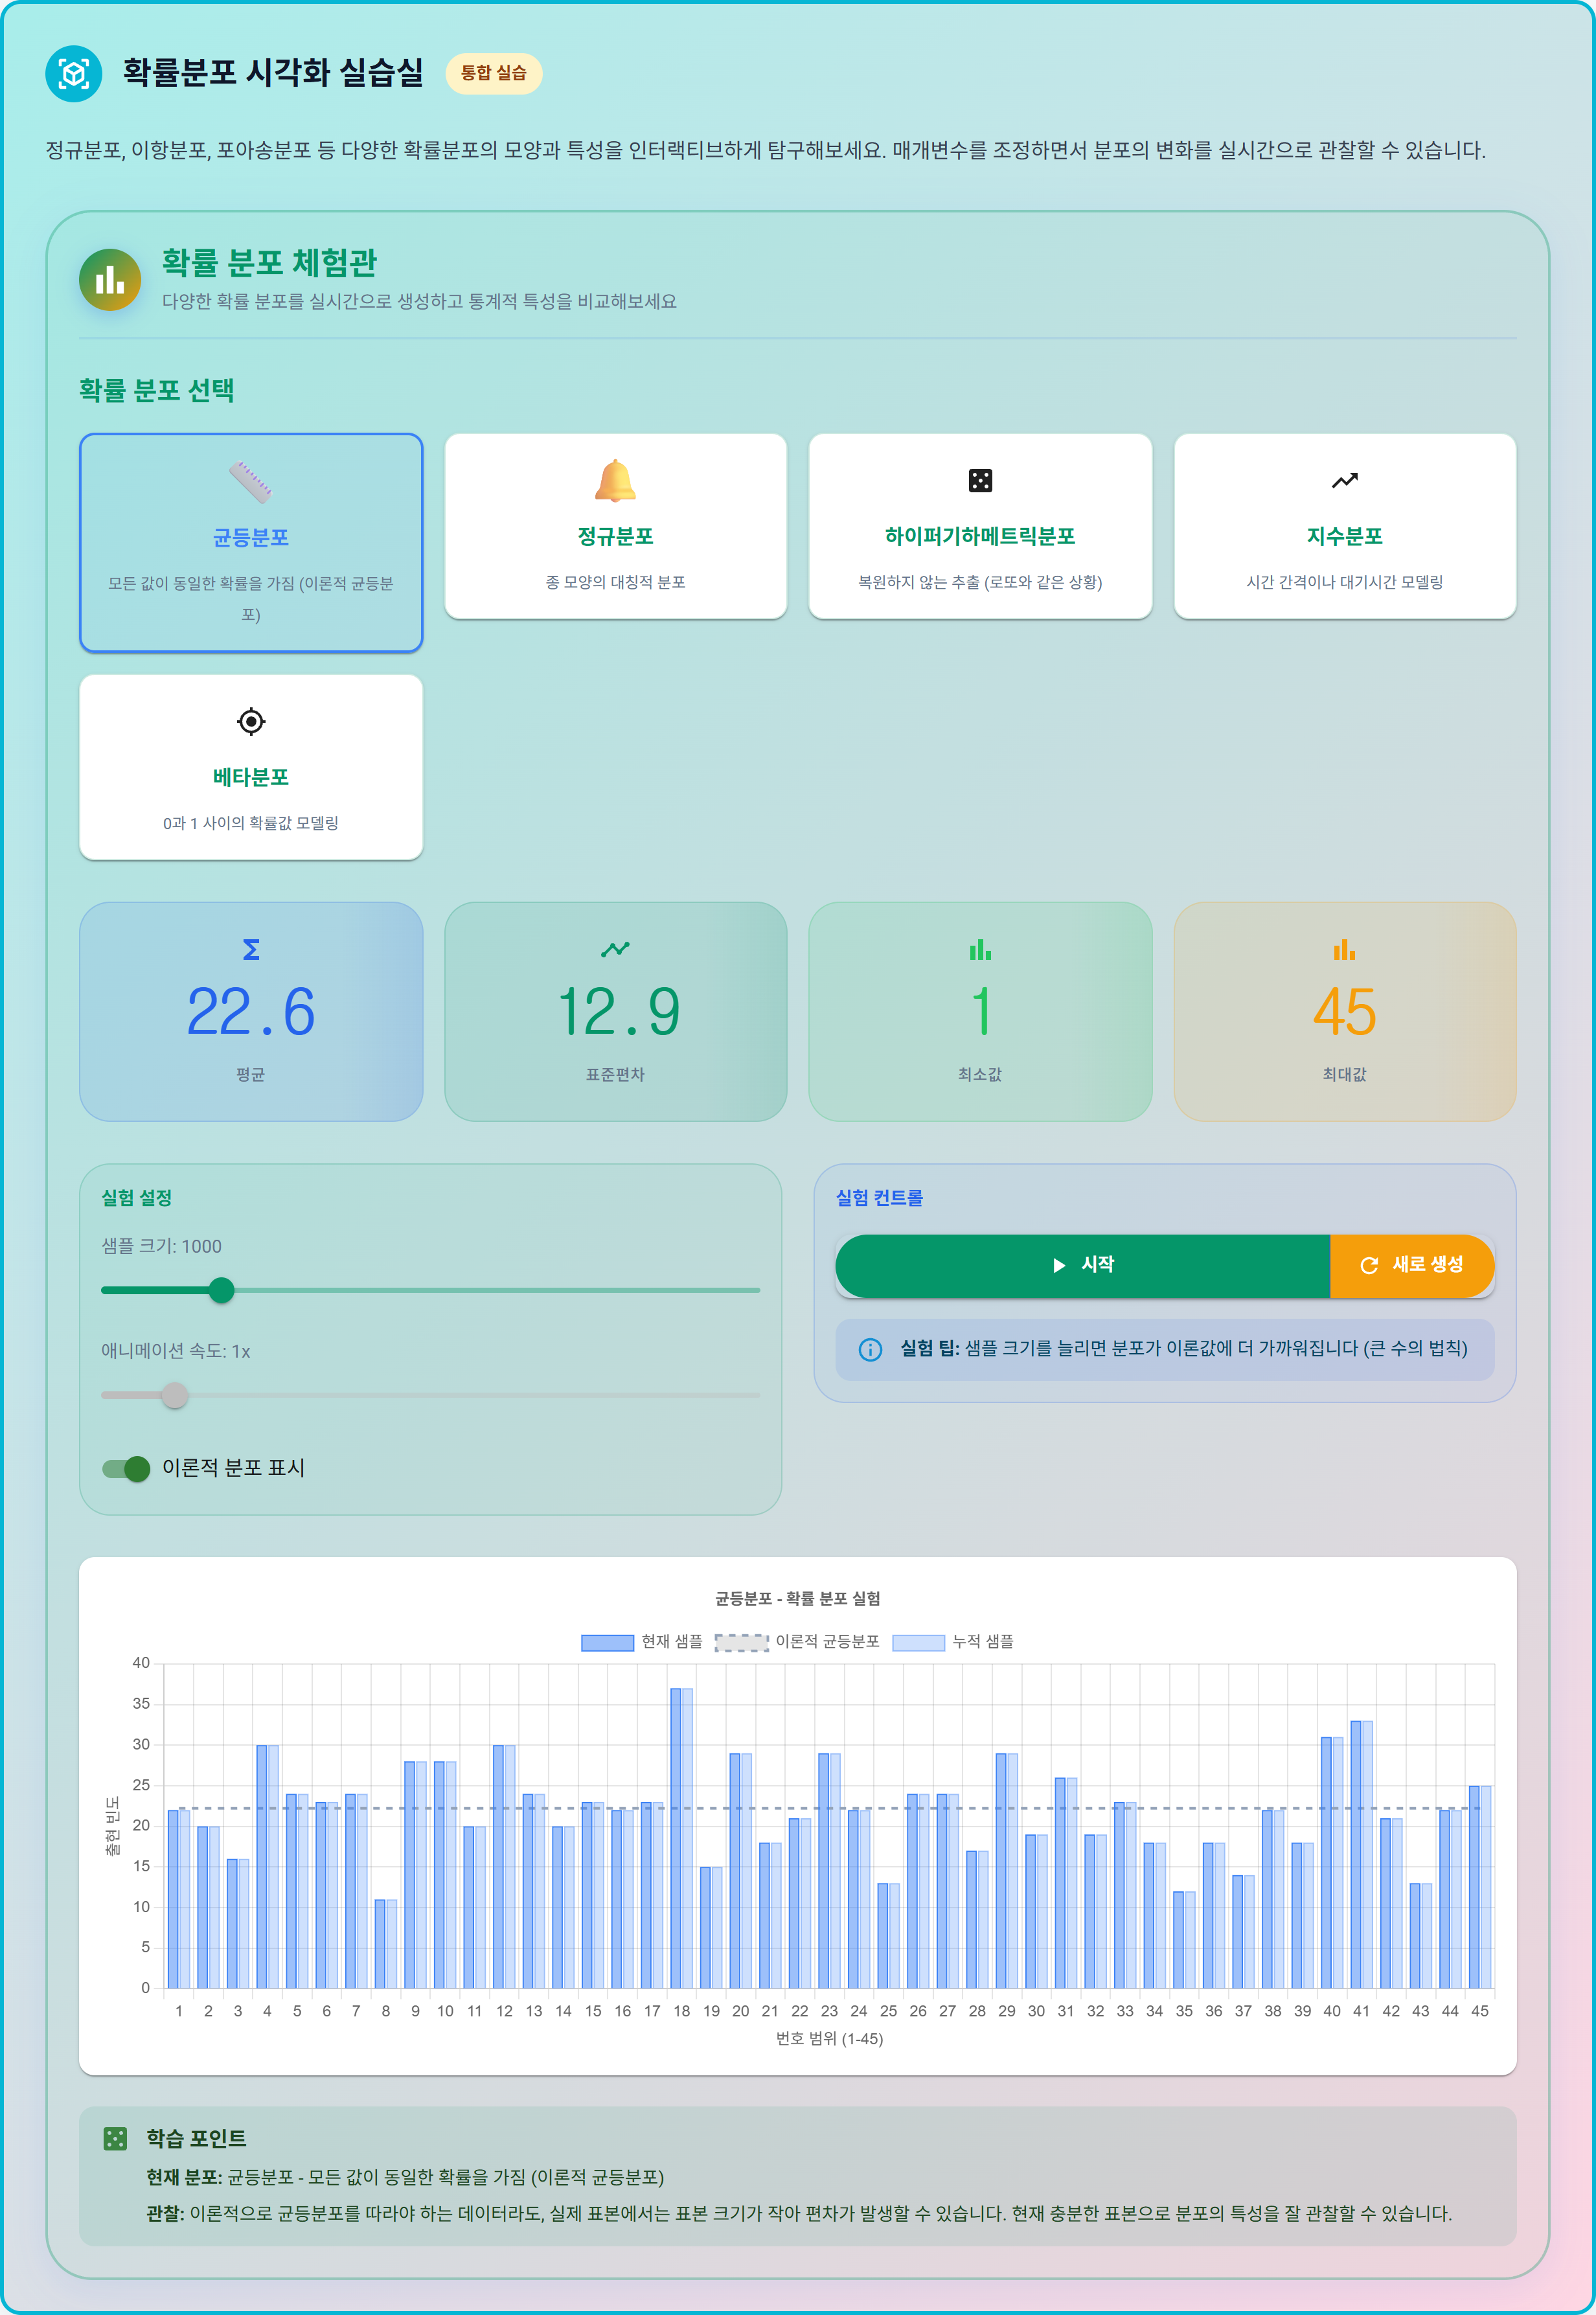Click the bell icon on 정규분포 card
This screenshot has width=1596, height=2315.
[615, 481]
